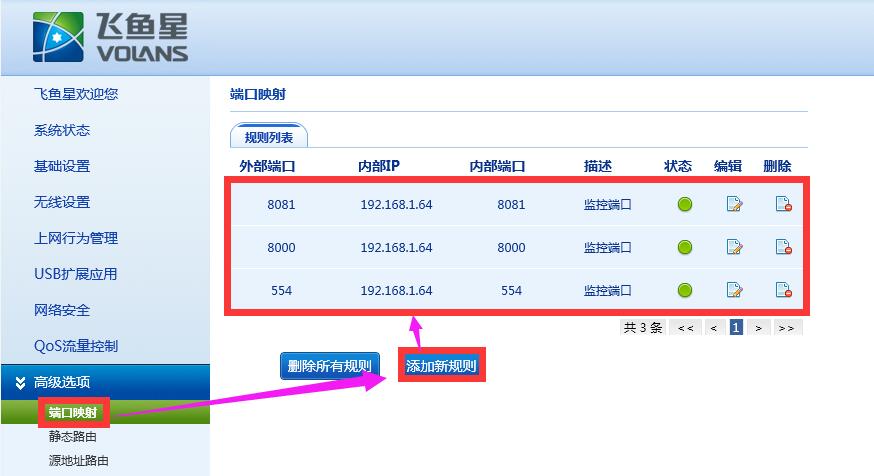Image resolution: width=874 pixels, height=476 pixels.
Task: Click the Volans logo icon
Action: [58, 37]
